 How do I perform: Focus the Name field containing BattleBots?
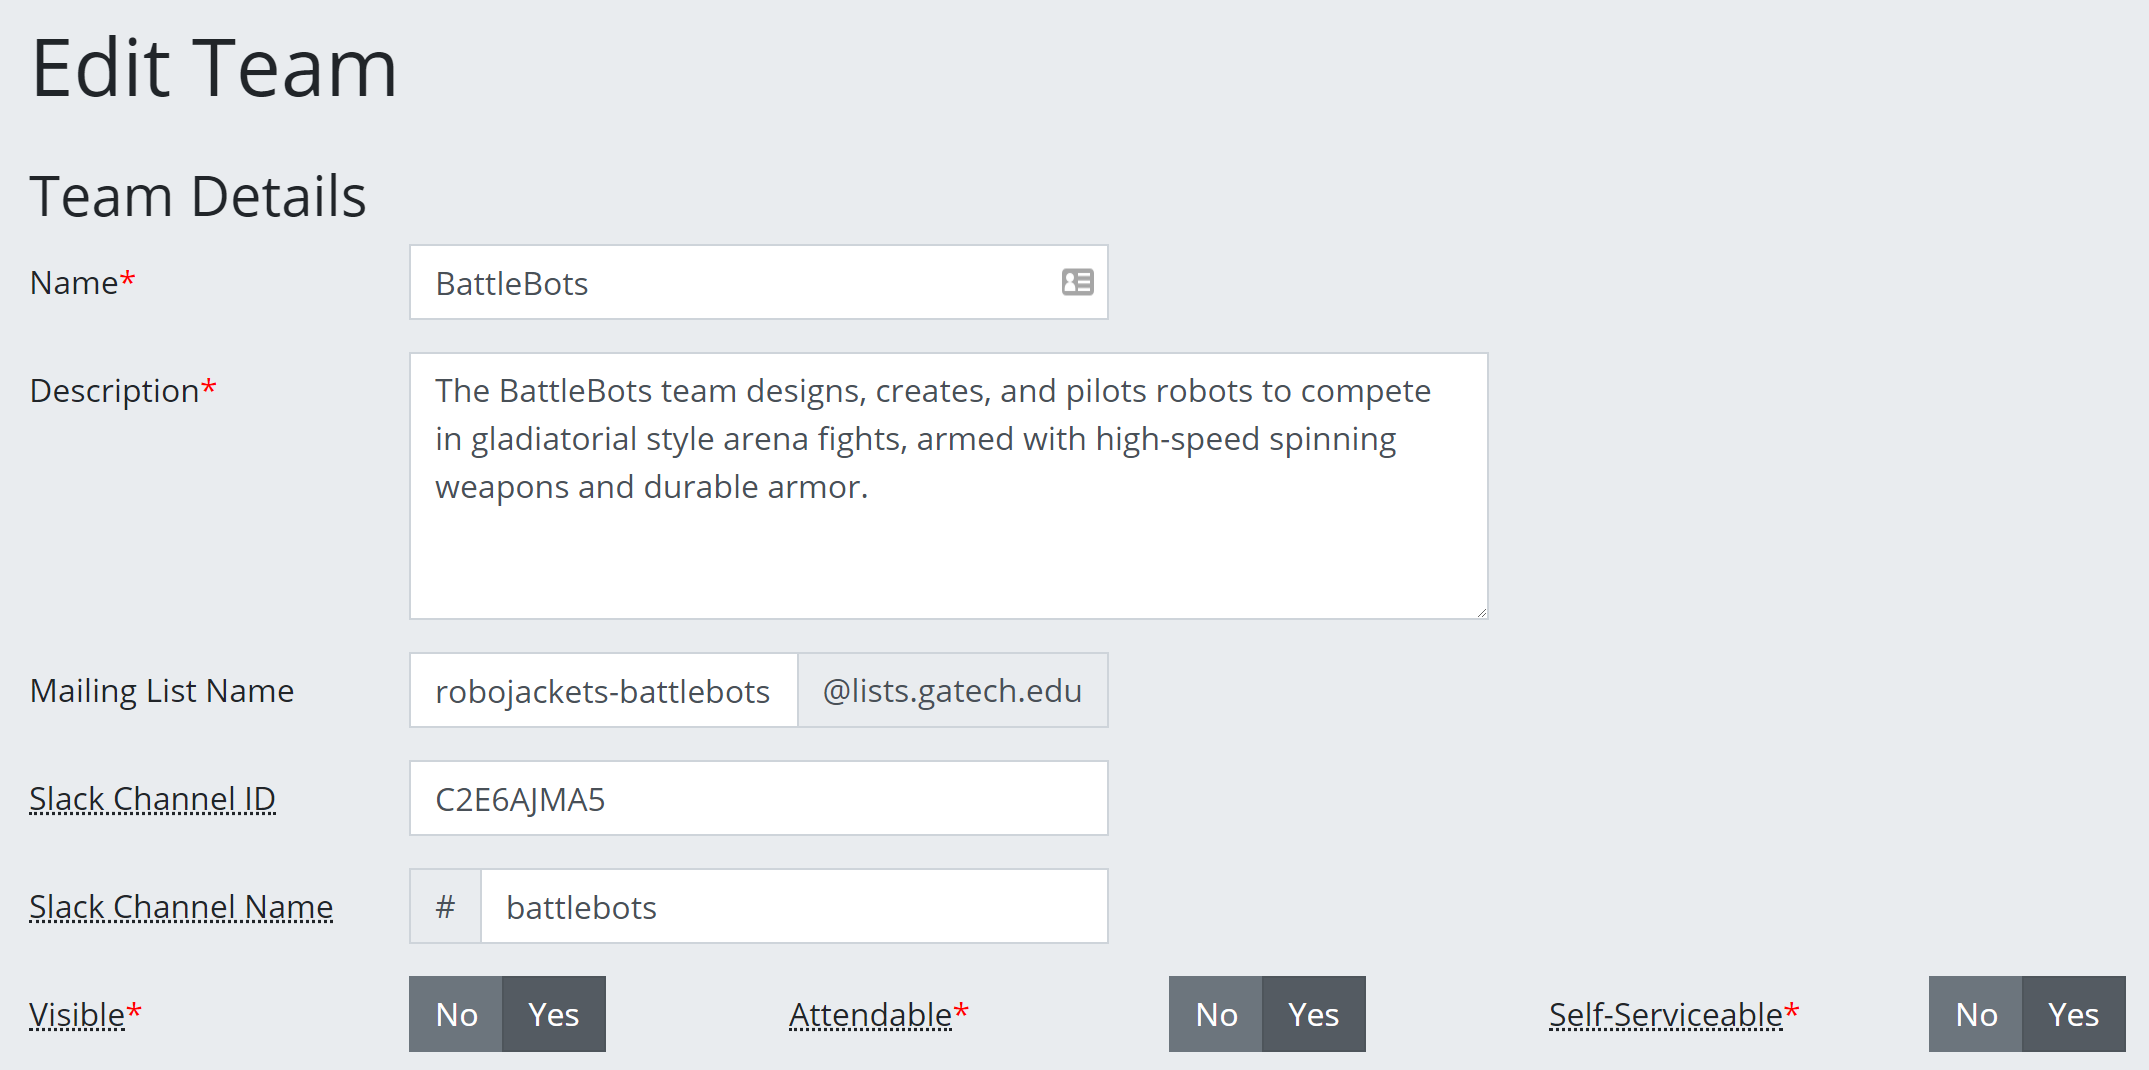759,282
